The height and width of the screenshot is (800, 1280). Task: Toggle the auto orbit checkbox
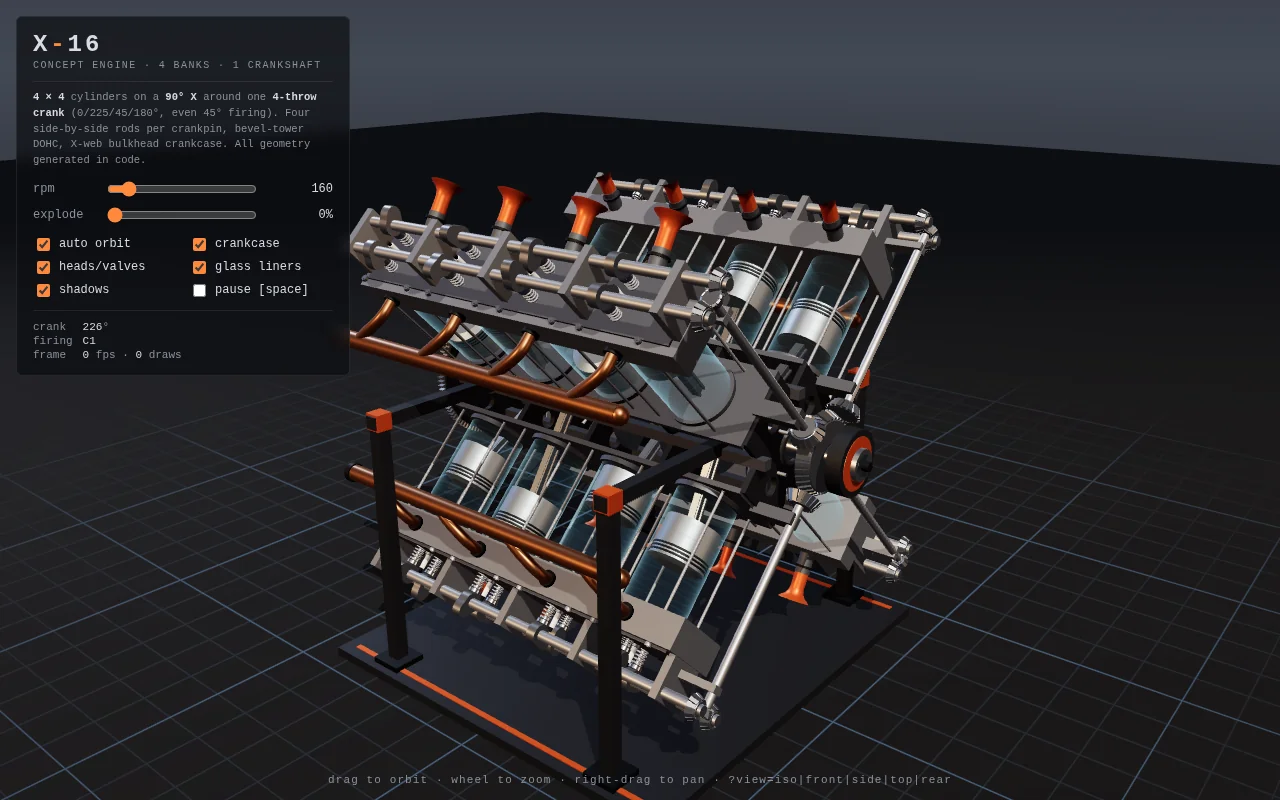(43, 244)
